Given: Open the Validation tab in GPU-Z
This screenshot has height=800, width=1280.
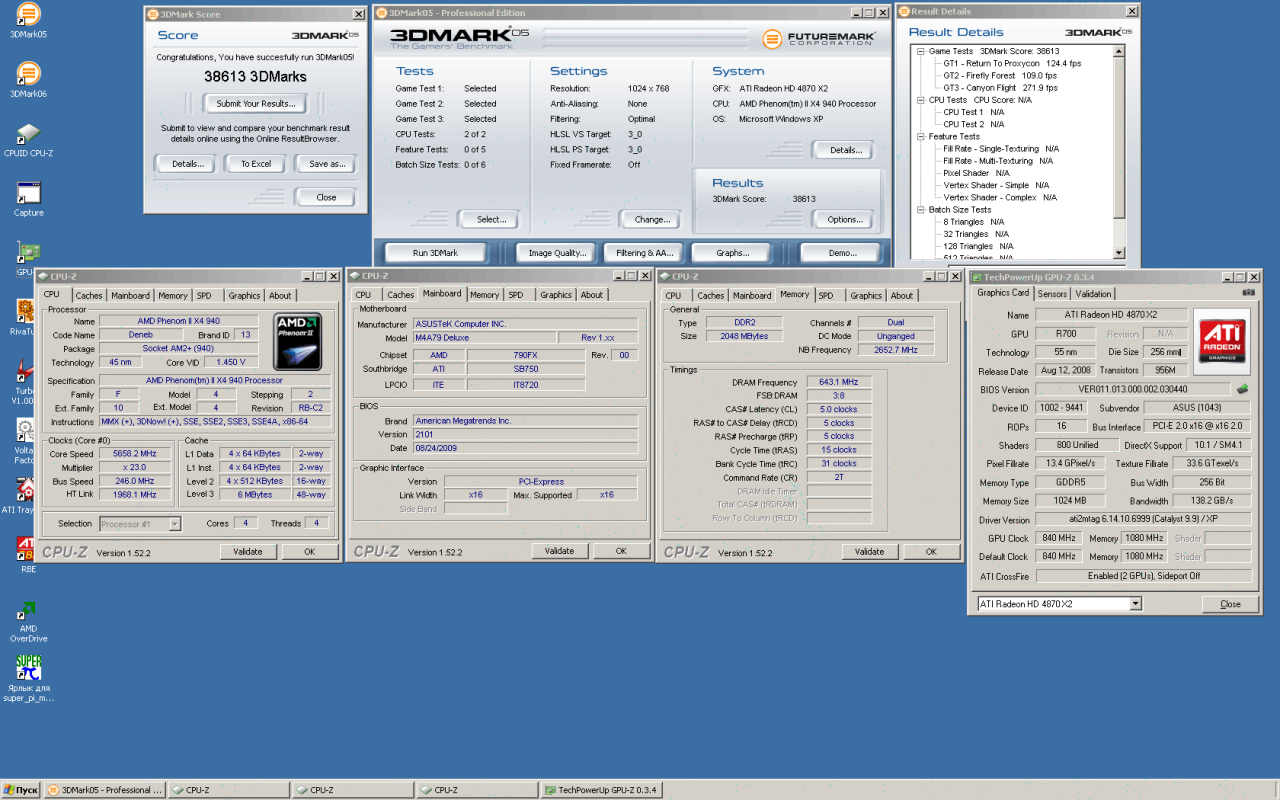Looking at the screenshot, I should tap(1093, 294).
